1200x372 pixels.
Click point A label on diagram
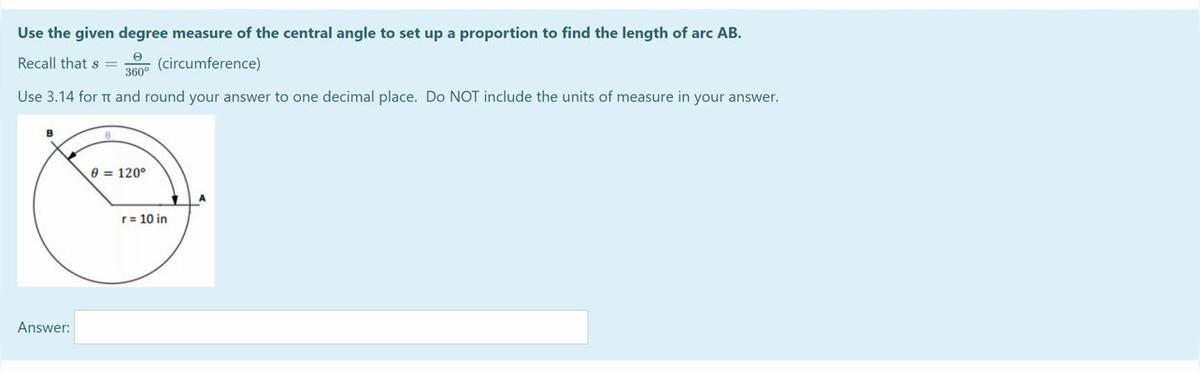pyautogui.click(x=201, y=197)
